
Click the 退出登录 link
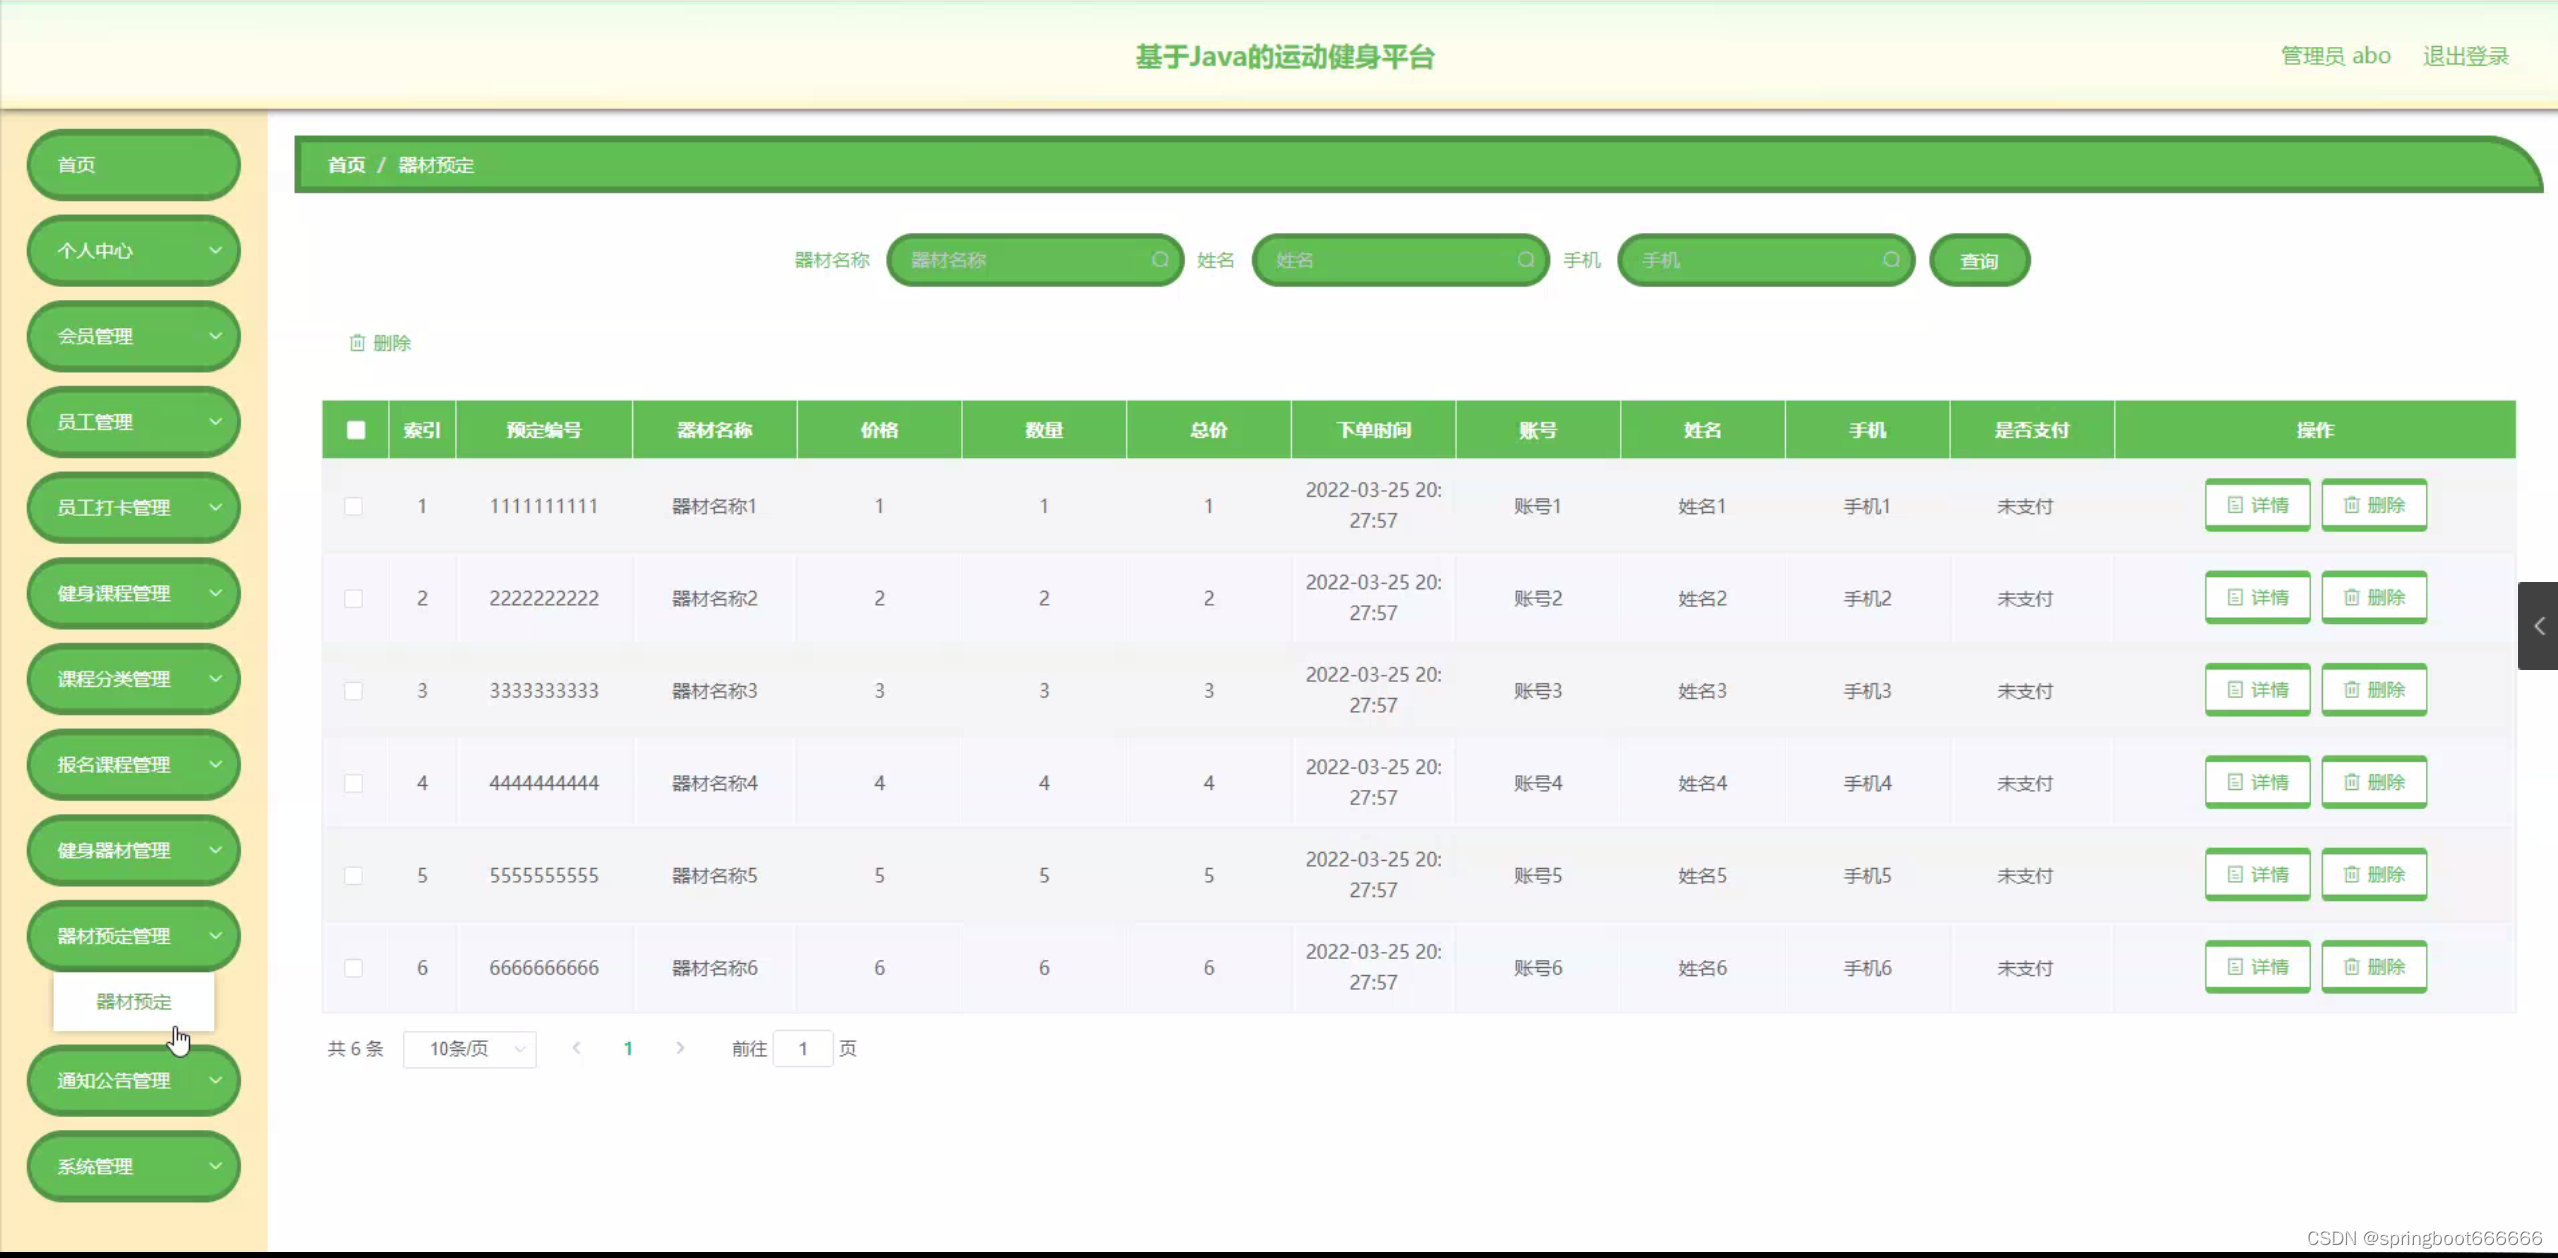click(2465, 56)
